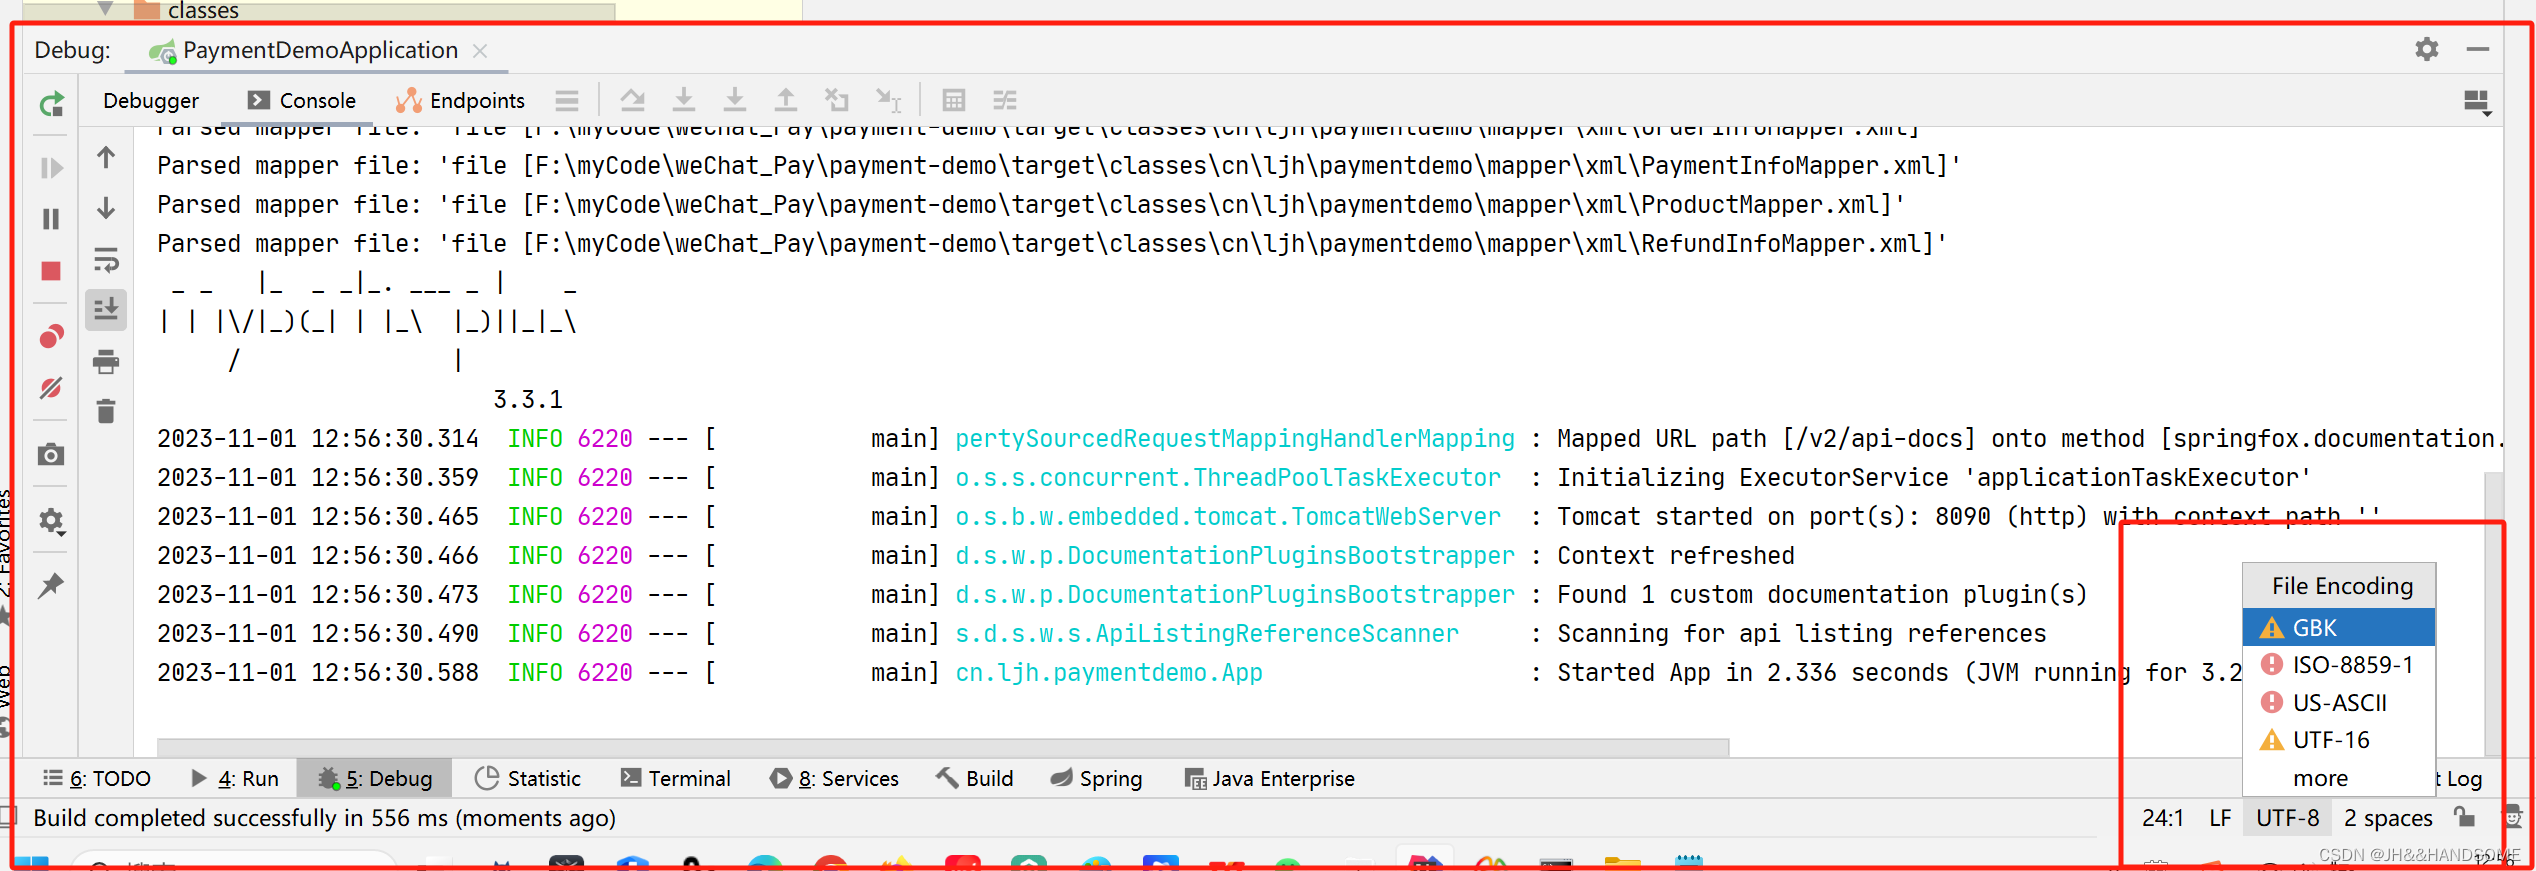The width and height of the screenshot is (2536, 871).
Task: Click the build completed status message
Action: tap(324, 818)
